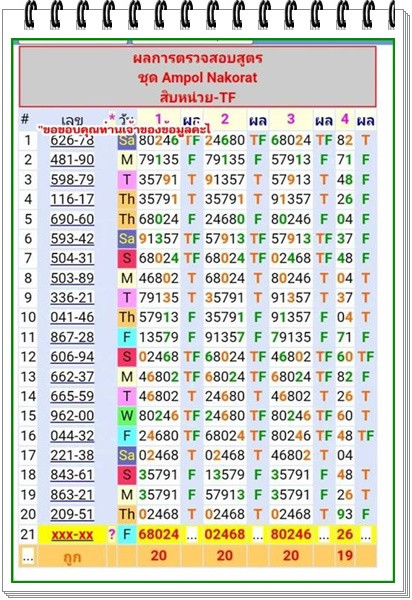The width and height of the screenshot is (412, 600).
Task: Click the 962-00 link
Action: point(72,416)
